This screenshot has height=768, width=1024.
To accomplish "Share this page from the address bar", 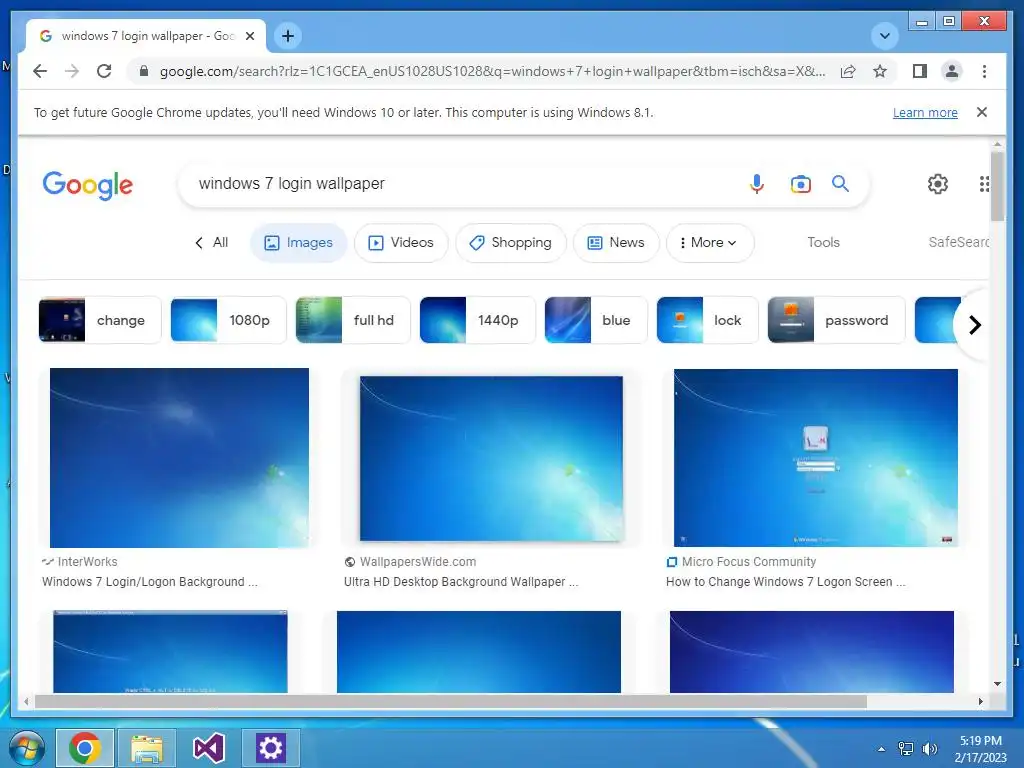I will pyautogui.click(x=848, y=71).
